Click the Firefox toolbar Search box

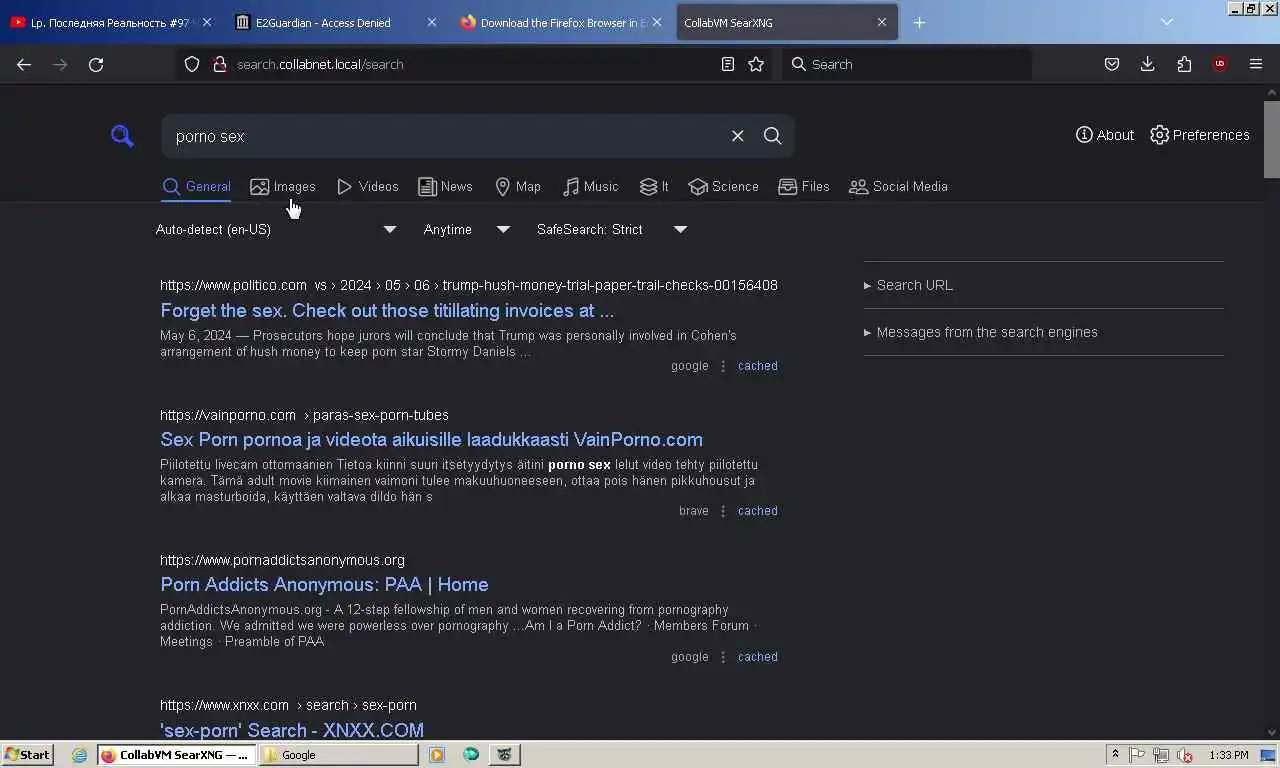(906, 64)
